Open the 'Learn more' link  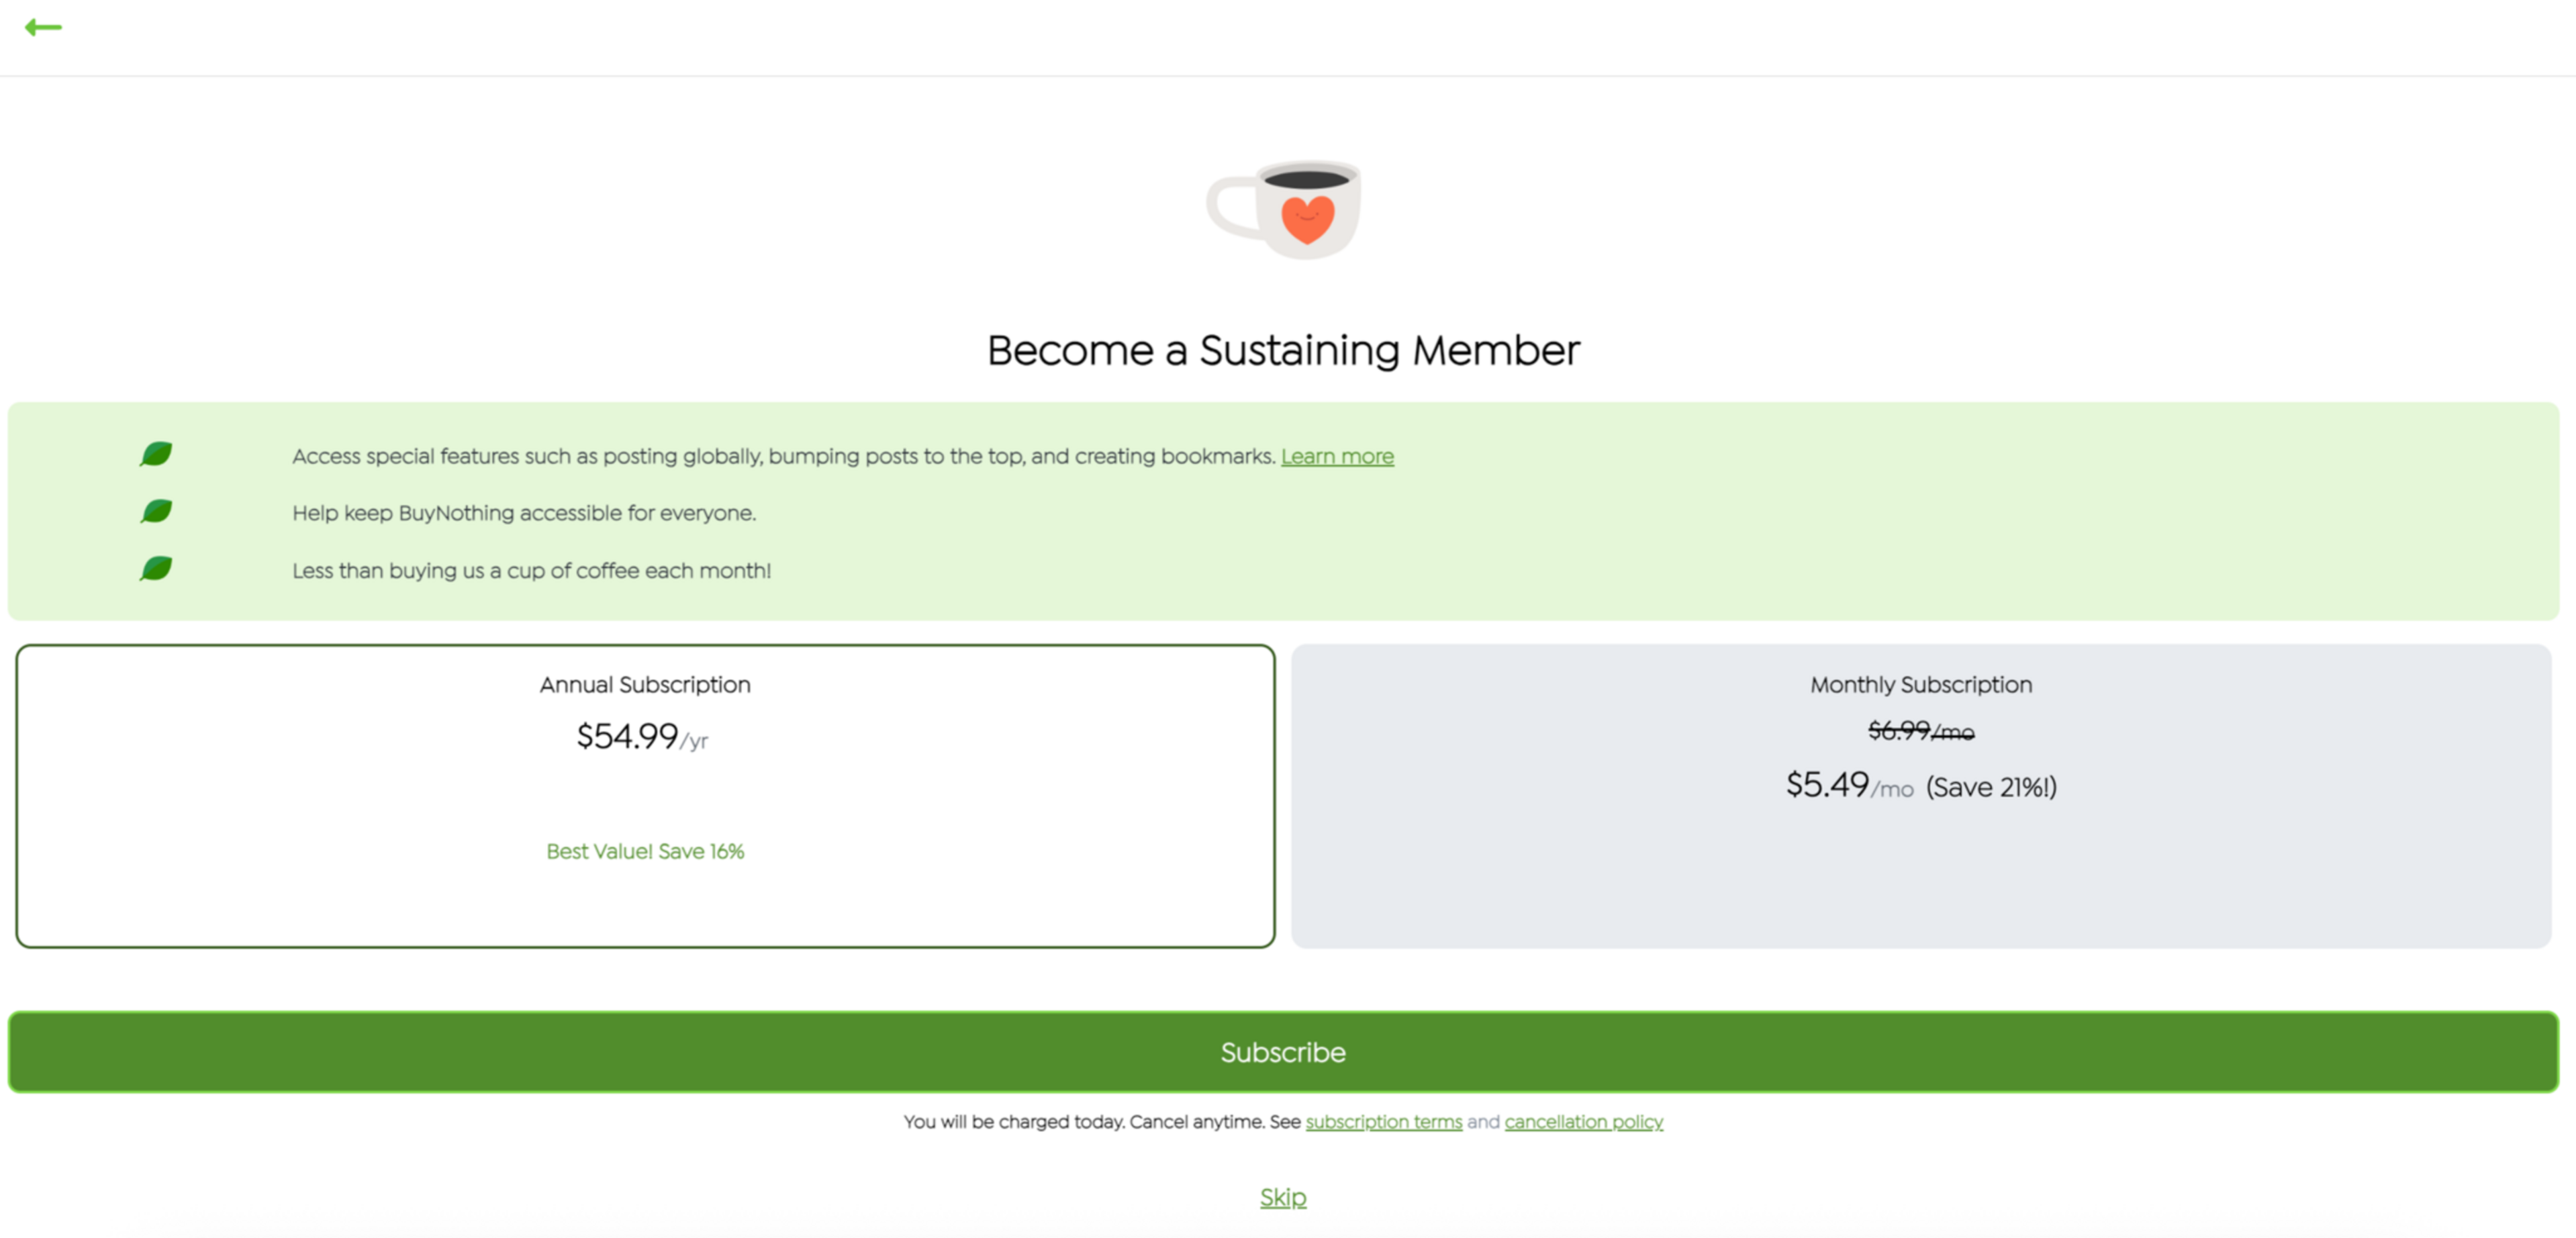[x=1337, y=456]
